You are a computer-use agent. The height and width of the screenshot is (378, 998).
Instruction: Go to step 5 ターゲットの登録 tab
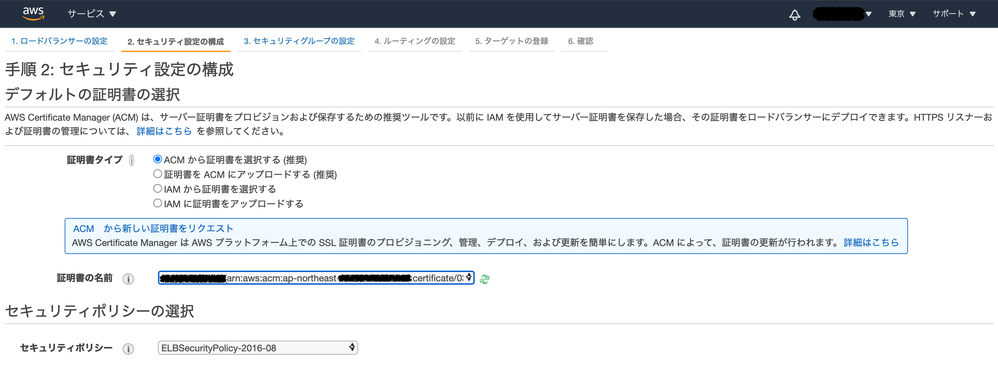(x=512, y=41)
